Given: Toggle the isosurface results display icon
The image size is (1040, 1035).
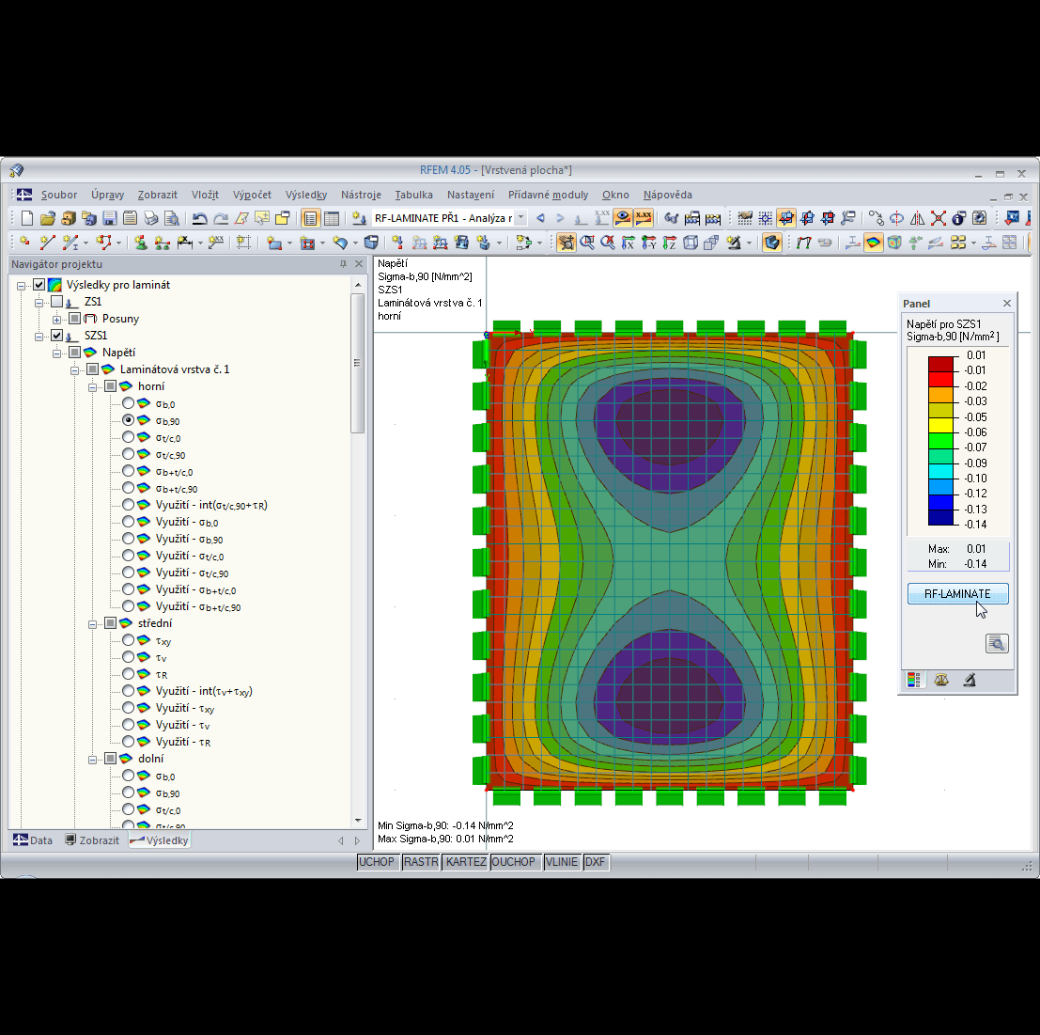Looking at the screenshot, I should (x=874, y=243).
